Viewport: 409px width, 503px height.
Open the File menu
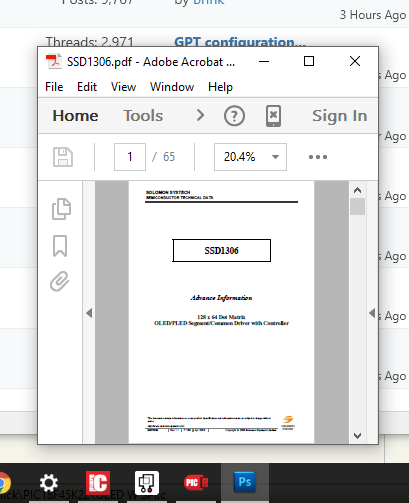tap(54, 87)
